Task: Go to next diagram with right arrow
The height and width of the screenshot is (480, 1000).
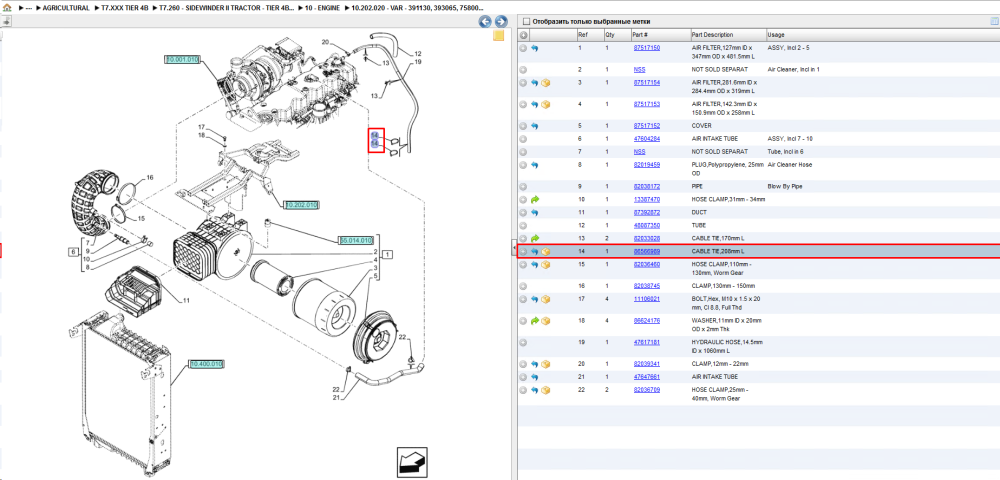Action: [501, 22]
